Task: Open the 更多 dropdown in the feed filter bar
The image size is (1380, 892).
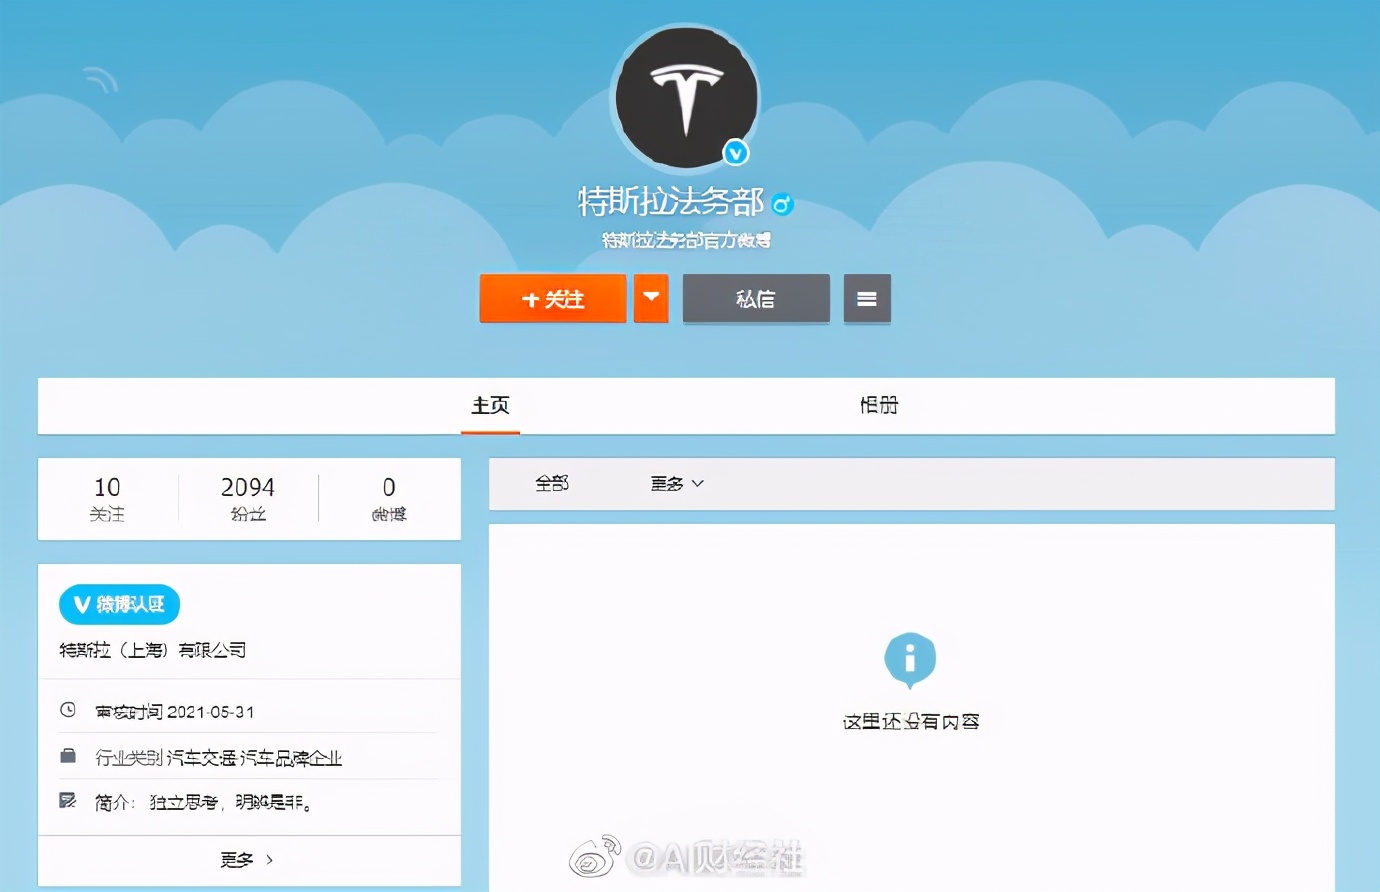Action: click(x=677, y=484)
